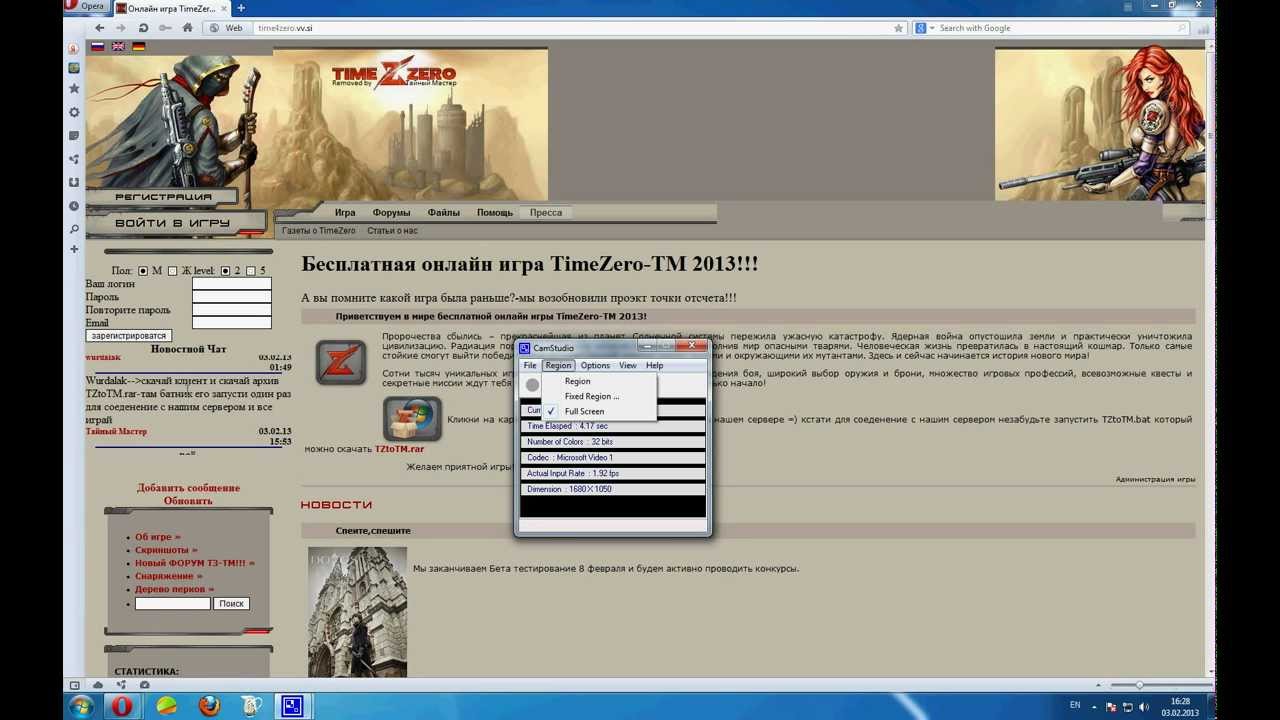This screenshot has height=720, width=1280.
Task: Open the Скриншоты sidebar link
Action: [x=166, y=550]
